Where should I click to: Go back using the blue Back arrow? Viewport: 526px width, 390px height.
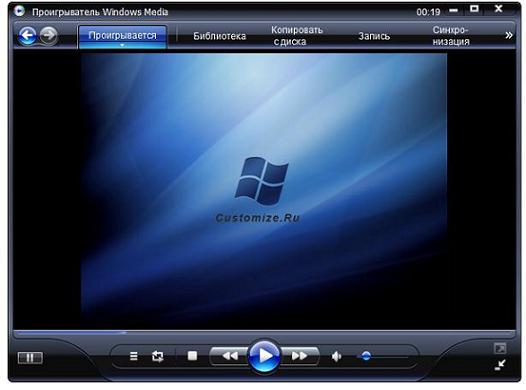(x=28, y=35)
